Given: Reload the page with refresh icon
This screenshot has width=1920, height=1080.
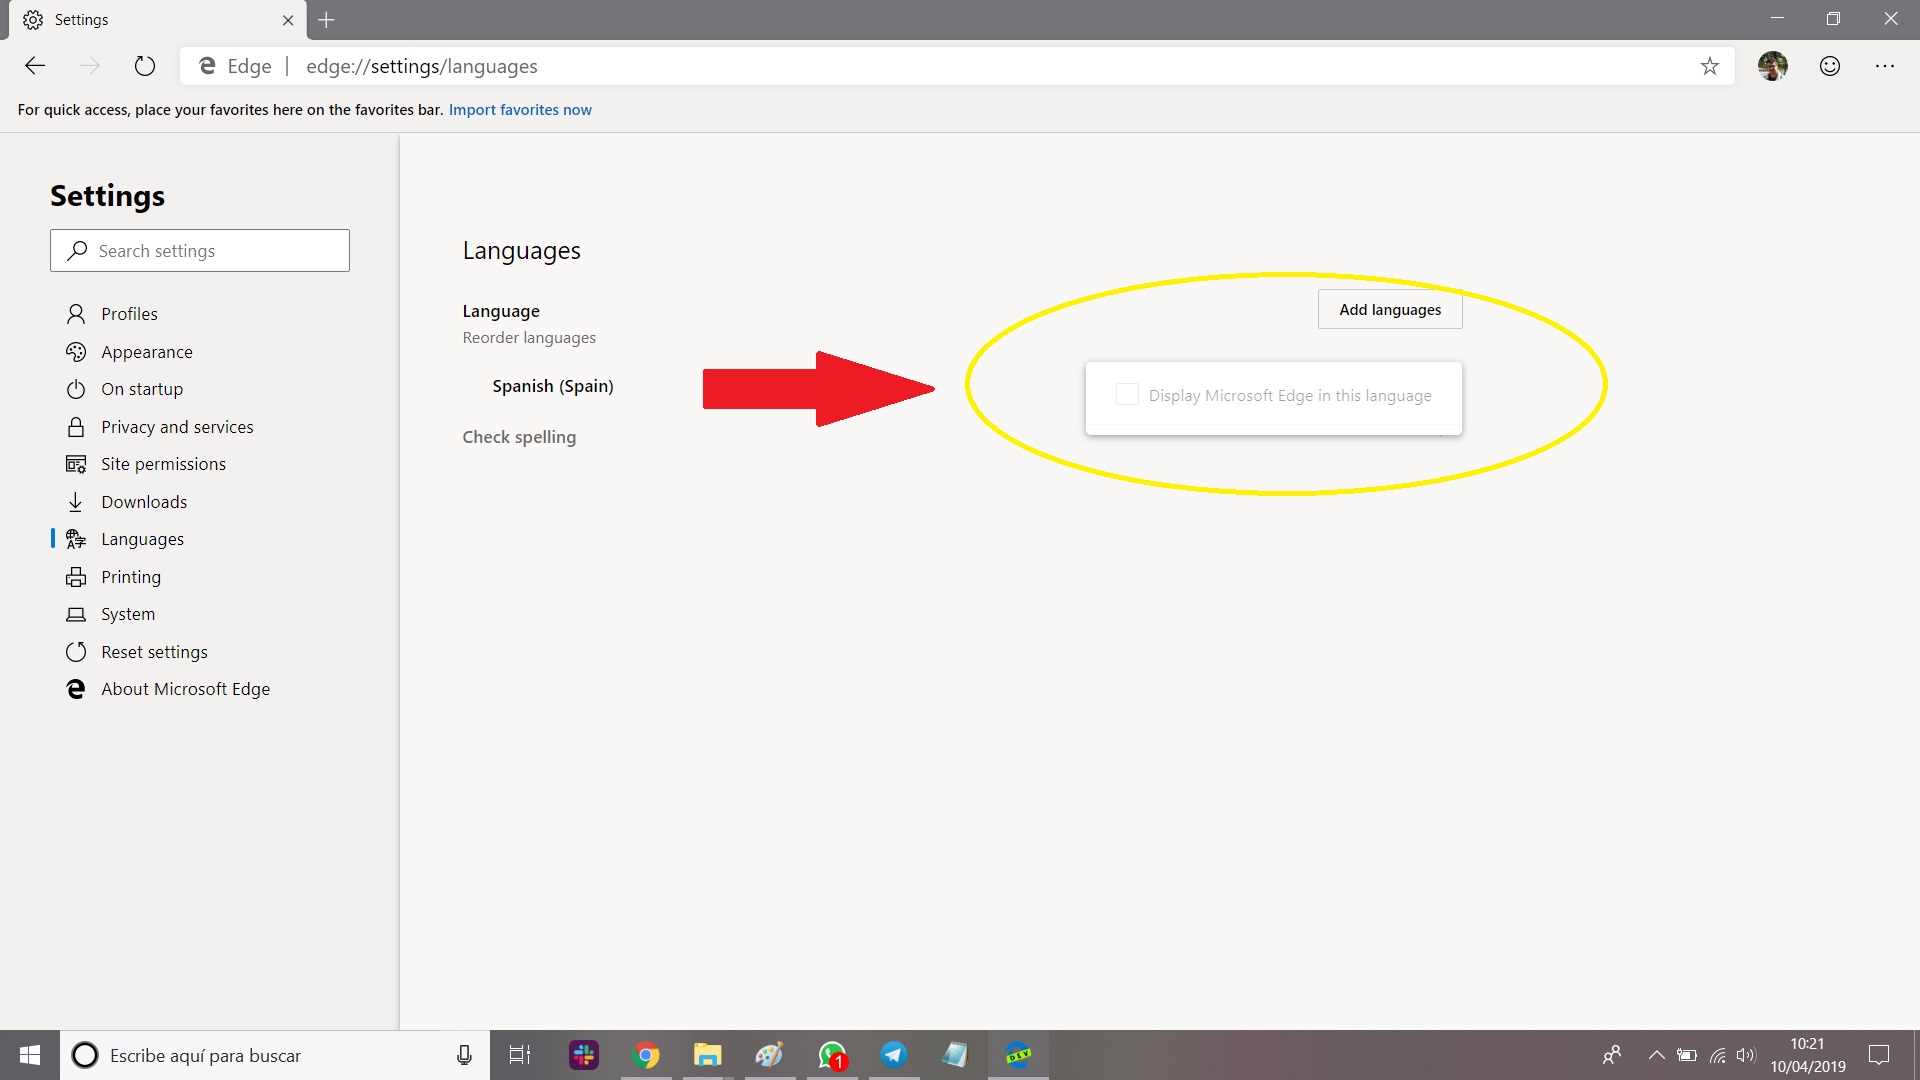Looking at the screenshot, I should 145,66.
